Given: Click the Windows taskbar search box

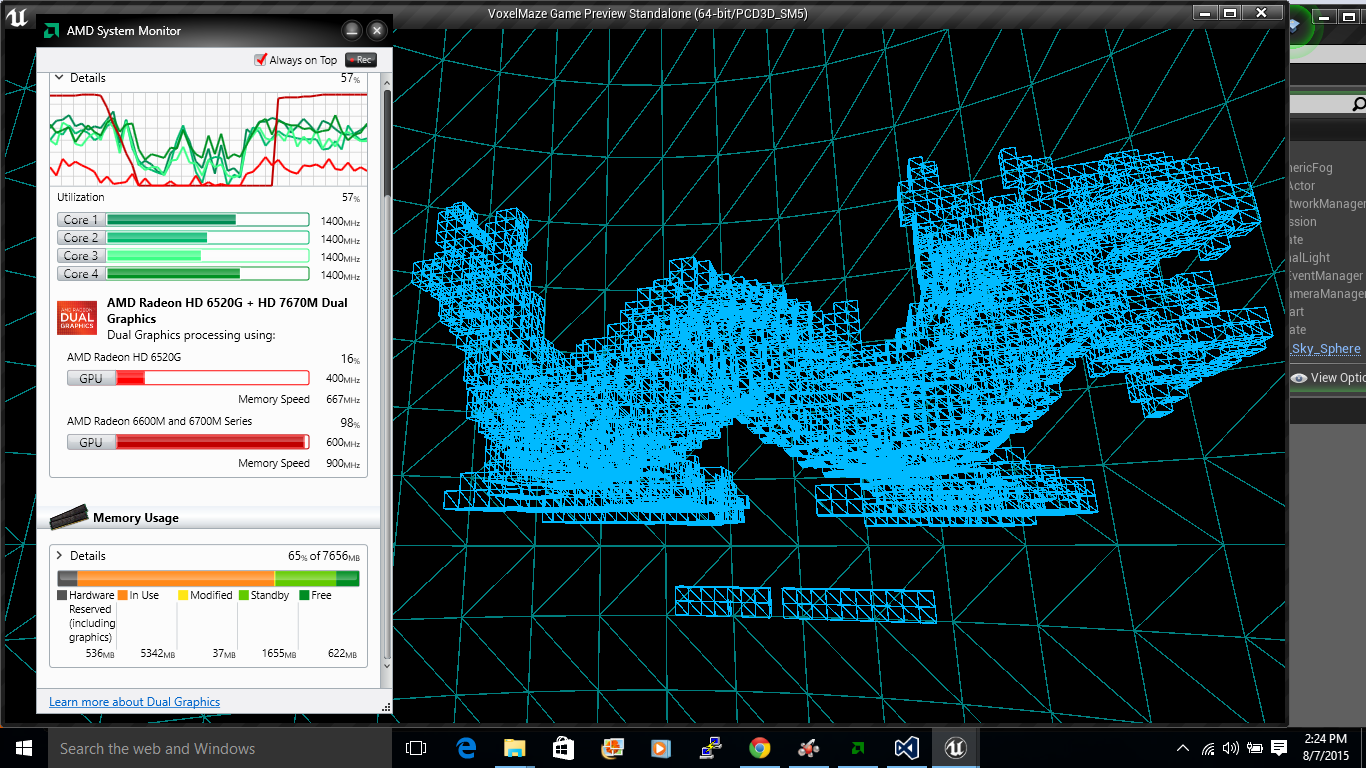Looking at the screenshot, I should point(220,748).
